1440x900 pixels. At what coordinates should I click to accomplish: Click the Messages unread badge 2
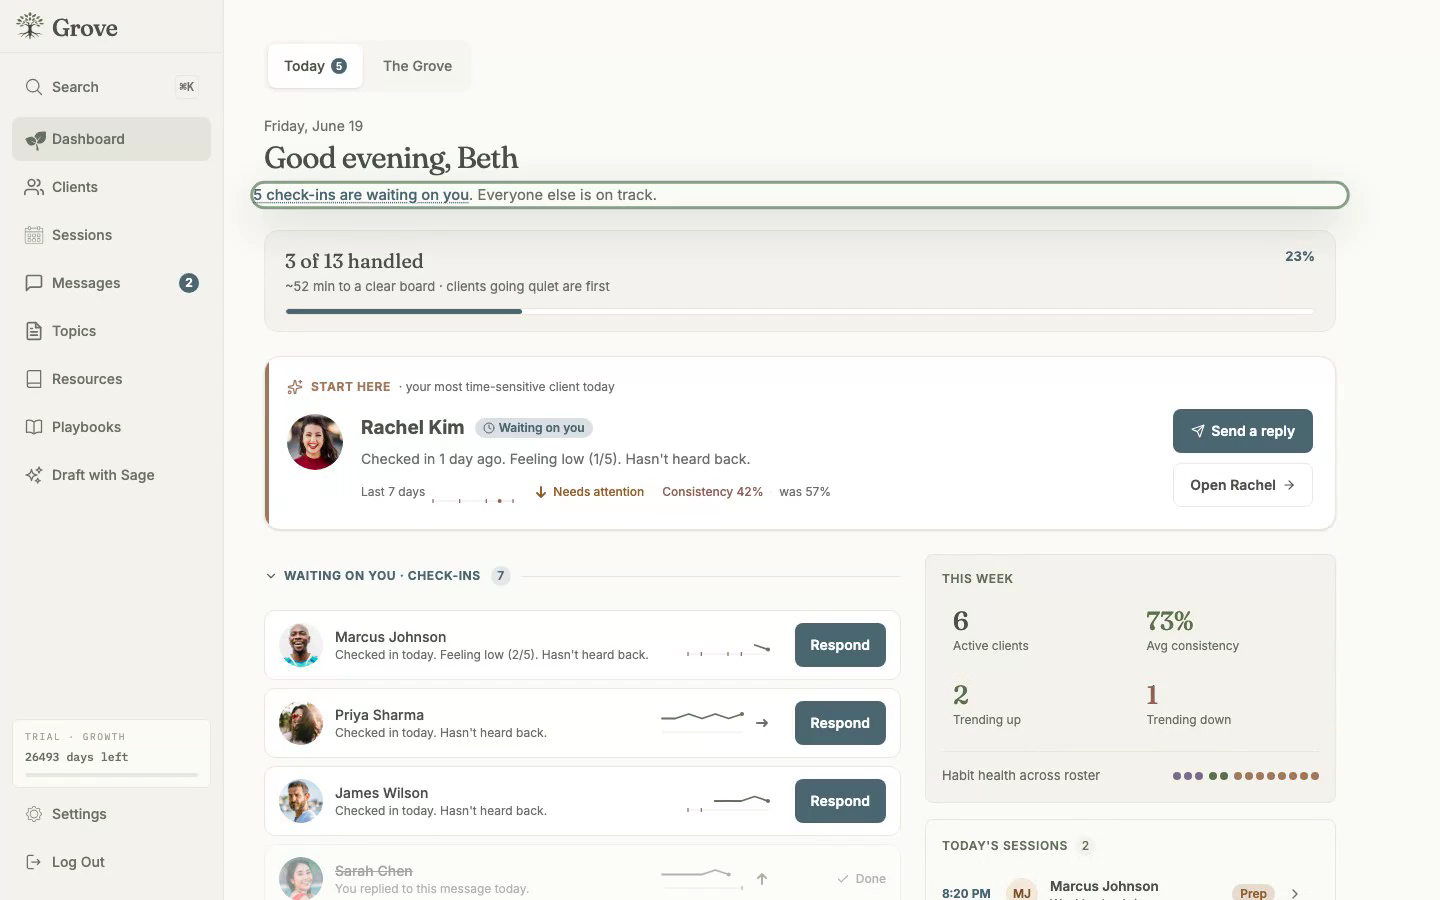tap(189, 283)
